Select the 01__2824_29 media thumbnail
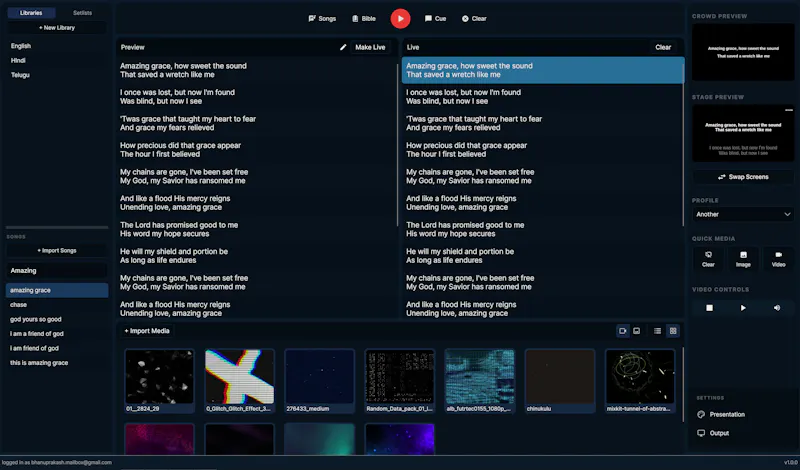This screenshot has width=800, height=470. click(159, 381)
